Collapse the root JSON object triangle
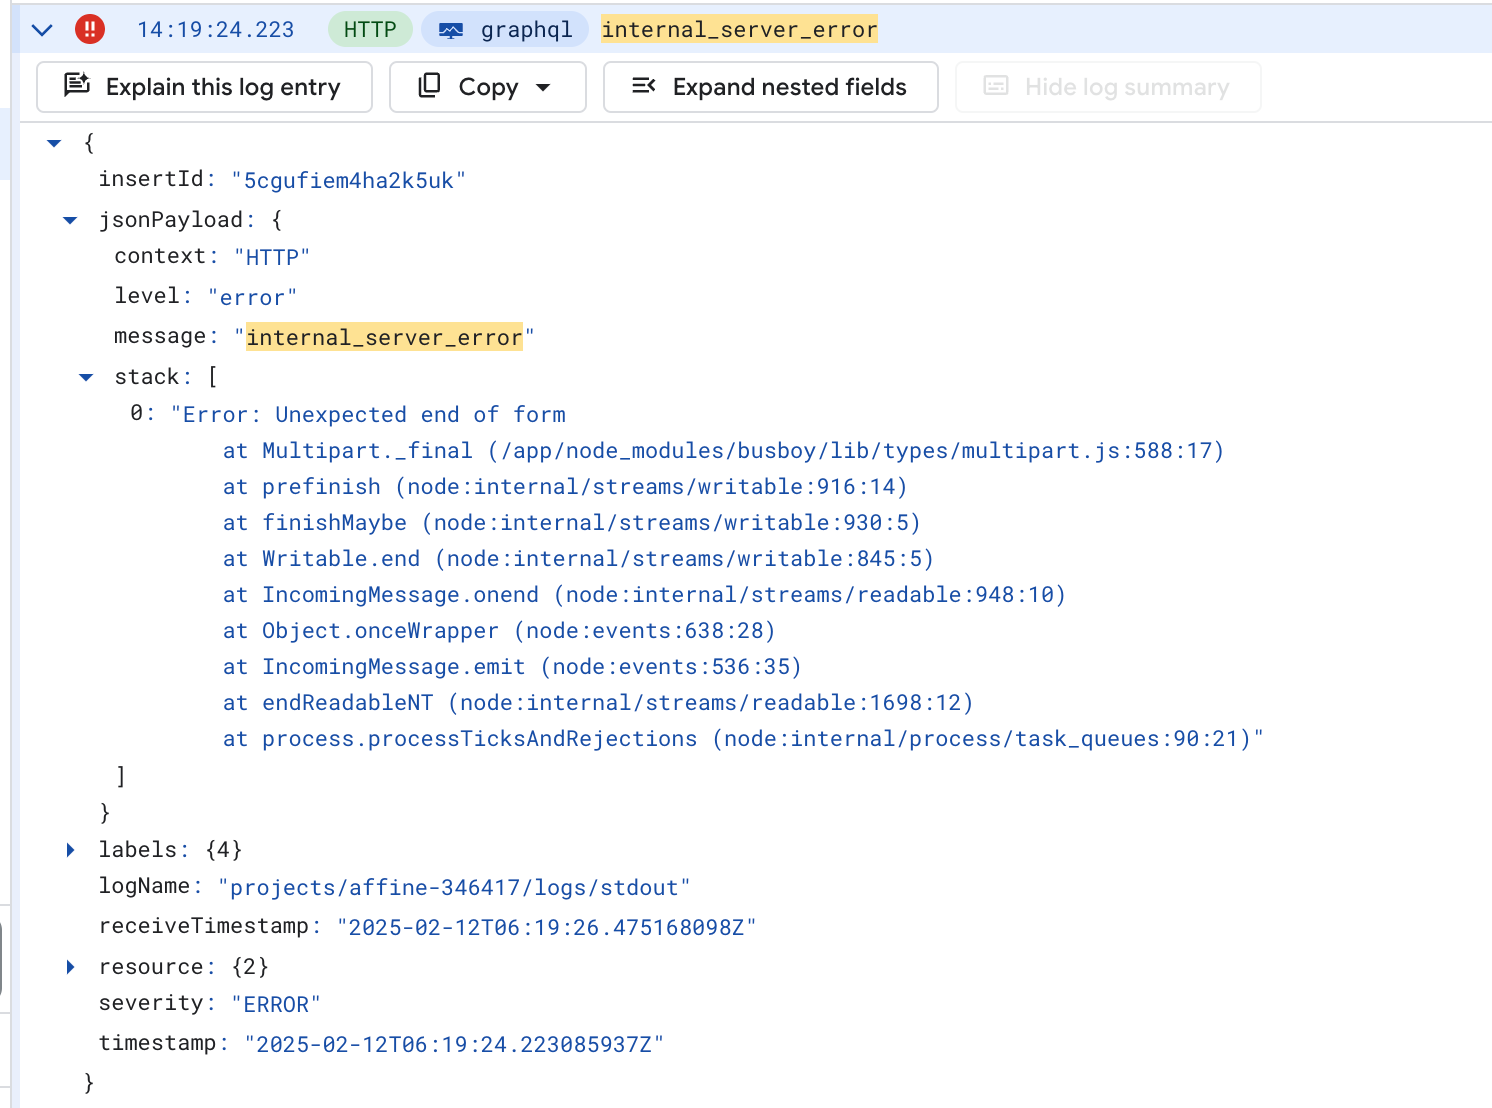Screen dimensions: 1492x1108 (x=54, y=144)
